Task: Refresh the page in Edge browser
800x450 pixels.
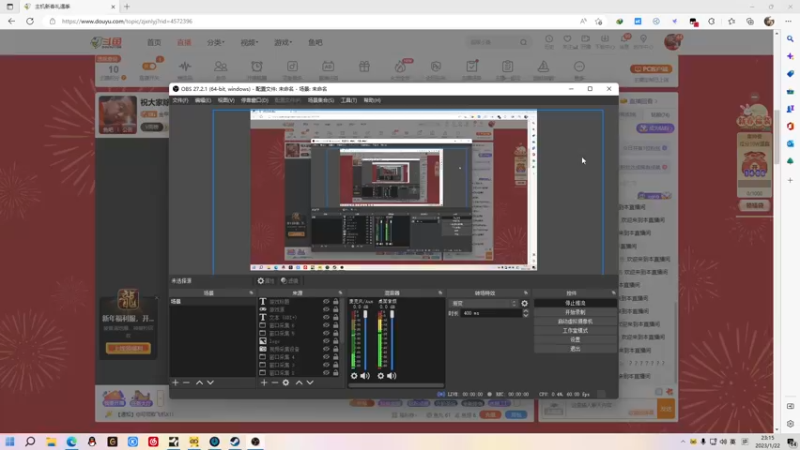Action: tap(30, 21)
